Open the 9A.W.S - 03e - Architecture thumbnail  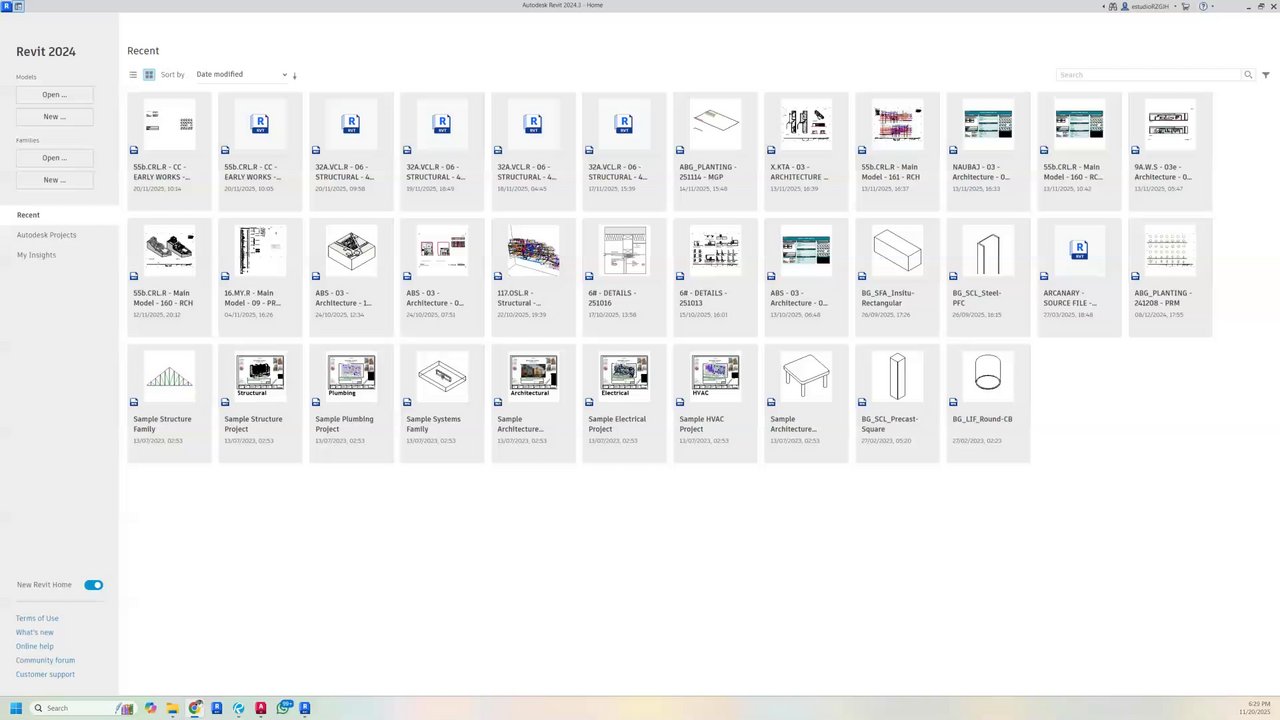(1170, 124)
